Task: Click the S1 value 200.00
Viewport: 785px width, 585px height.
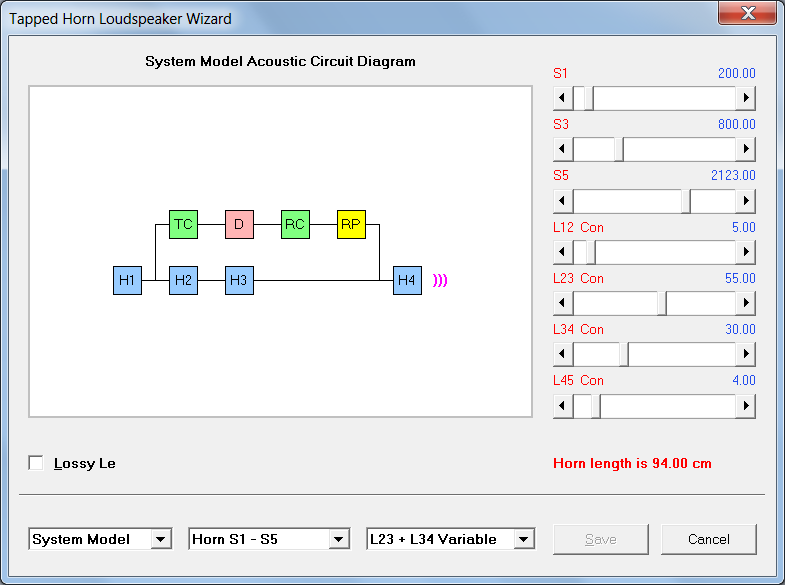Action: (736, 74)
